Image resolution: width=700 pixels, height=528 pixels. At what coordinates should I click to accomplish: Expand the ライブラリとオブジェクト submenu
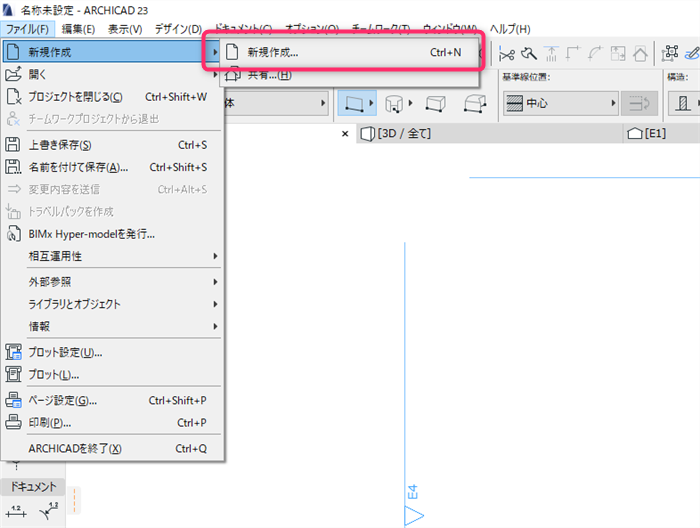[112, 304]
